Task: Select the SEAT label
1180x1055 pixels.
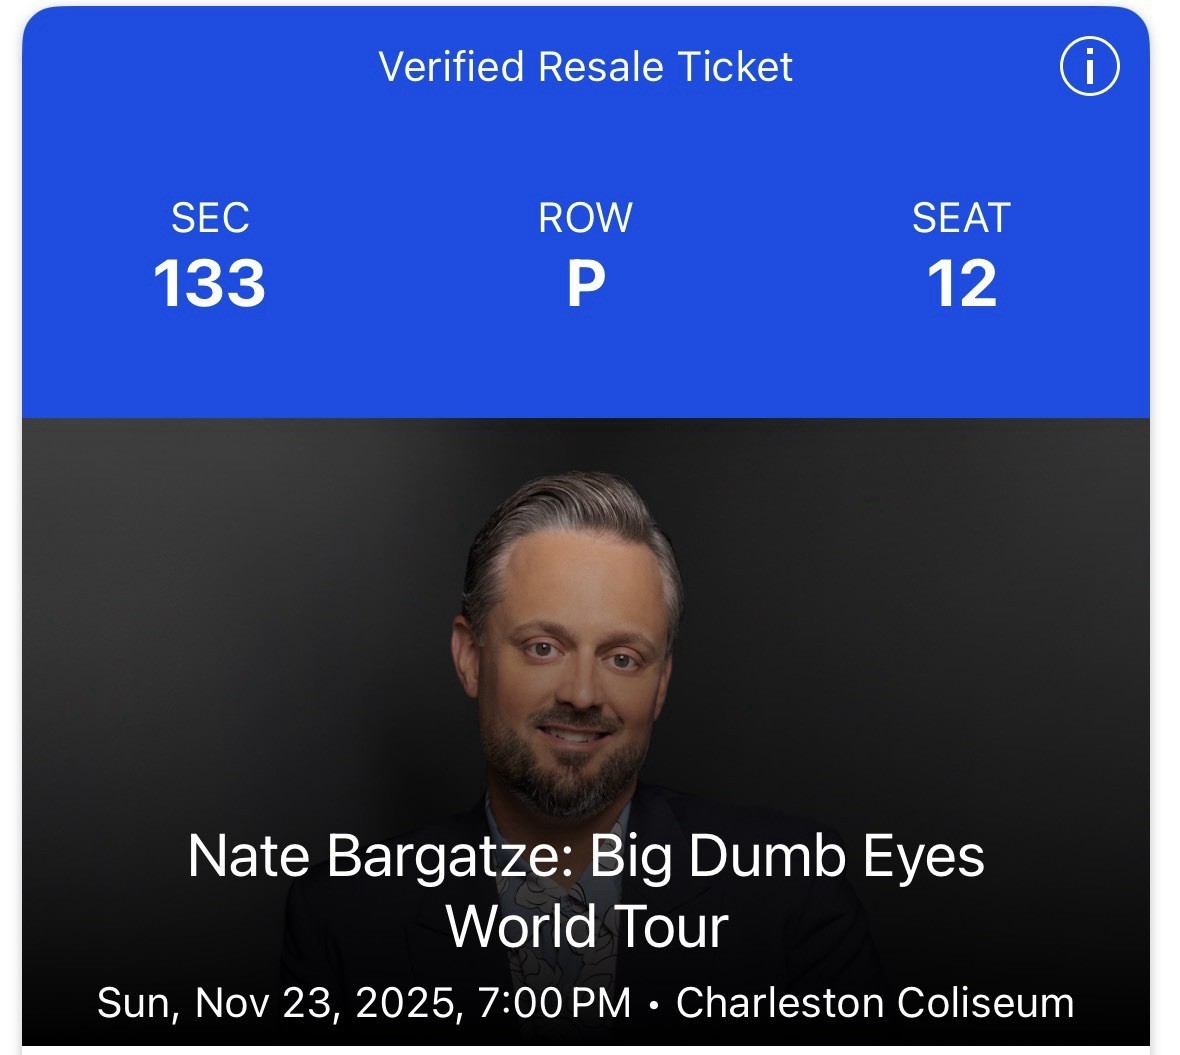Action: pos(963,218)
